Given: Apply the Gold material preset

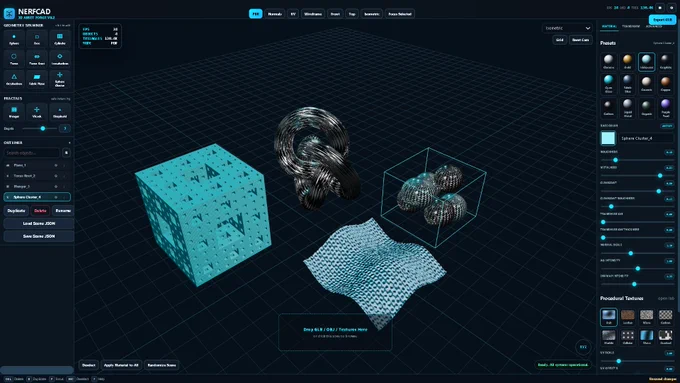Looking at the screenshot, I should pos(628,61).
